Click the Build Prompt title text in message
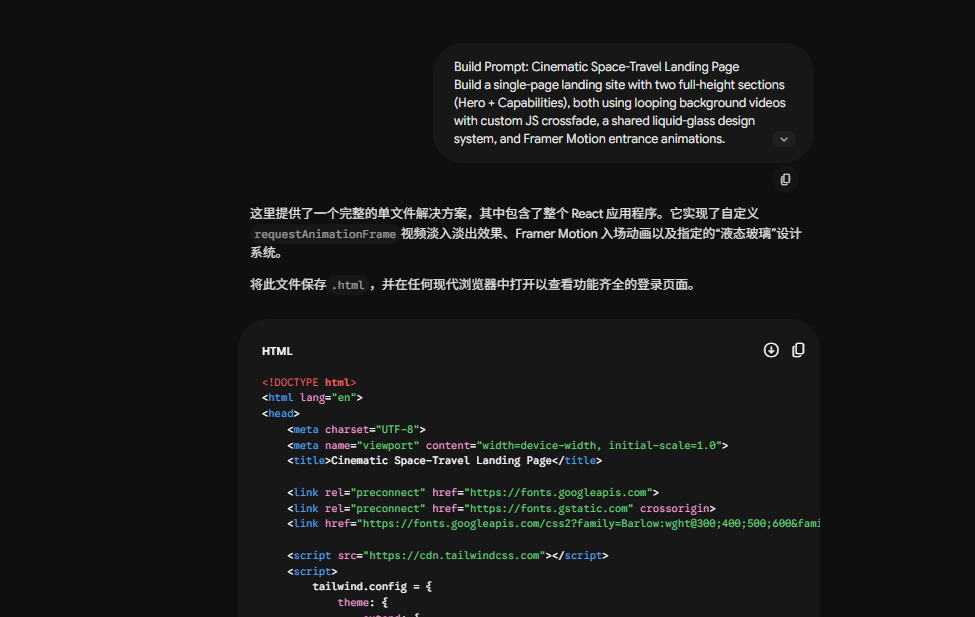This screenshot has height=617, width=975. (x=596, y=67)
